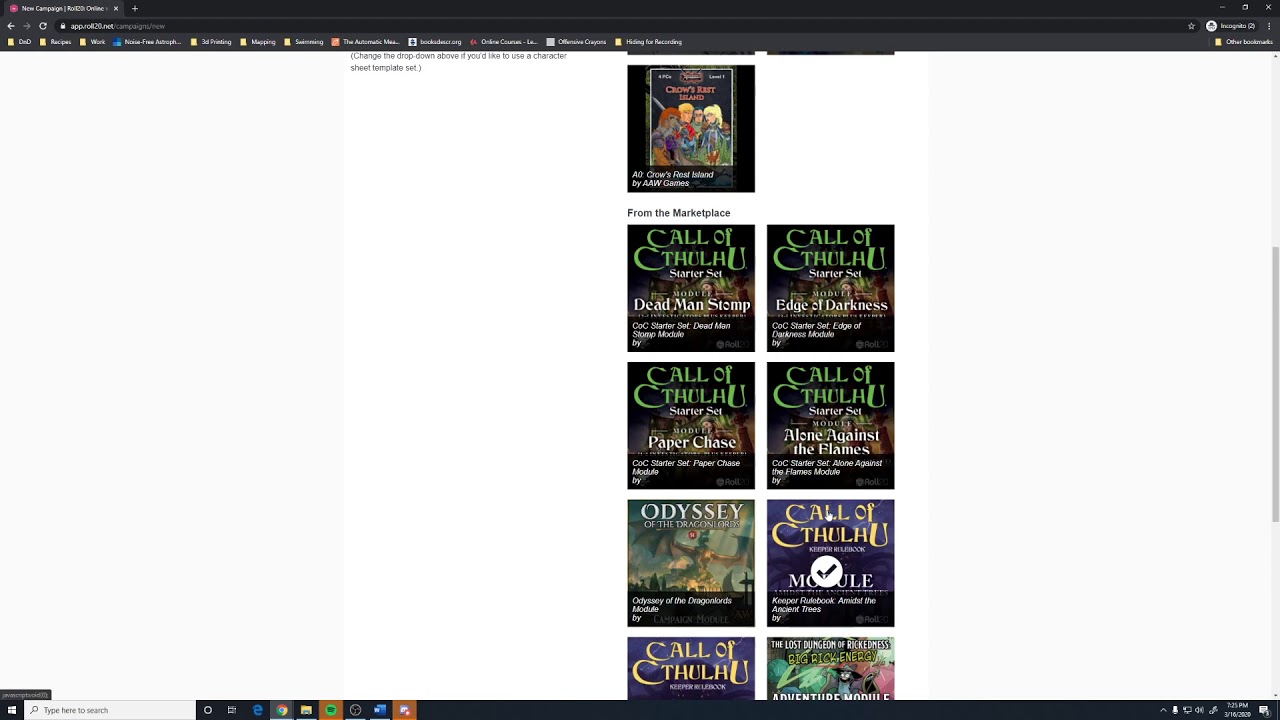Select the Lost Dungeon of Rickedness module
Viewport: 1280px width, 720px height.
pos(830,668)
